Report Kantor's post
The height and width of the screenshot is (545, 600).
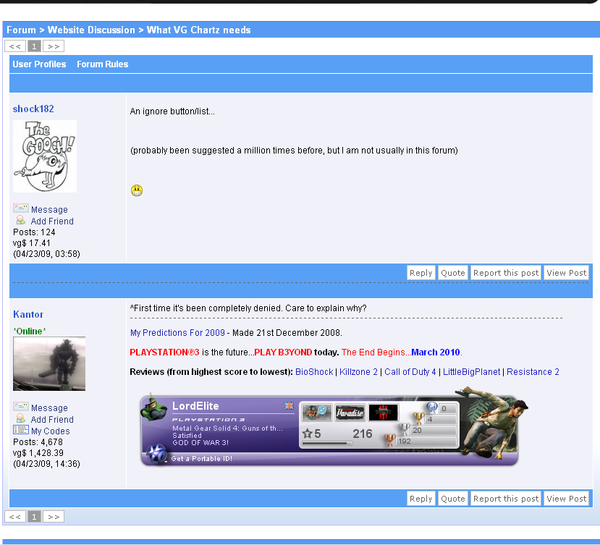click(x=506, y=498)
